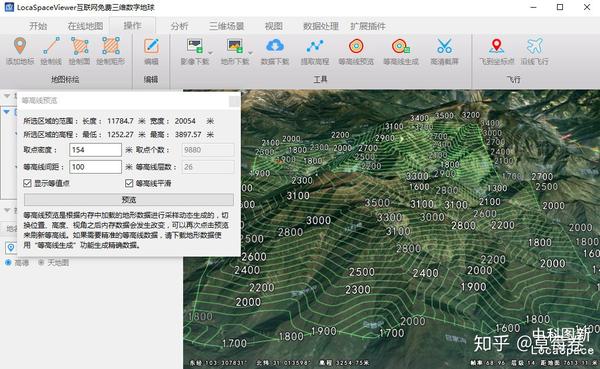Select the 高德 radio button

[x=8, y=263]
